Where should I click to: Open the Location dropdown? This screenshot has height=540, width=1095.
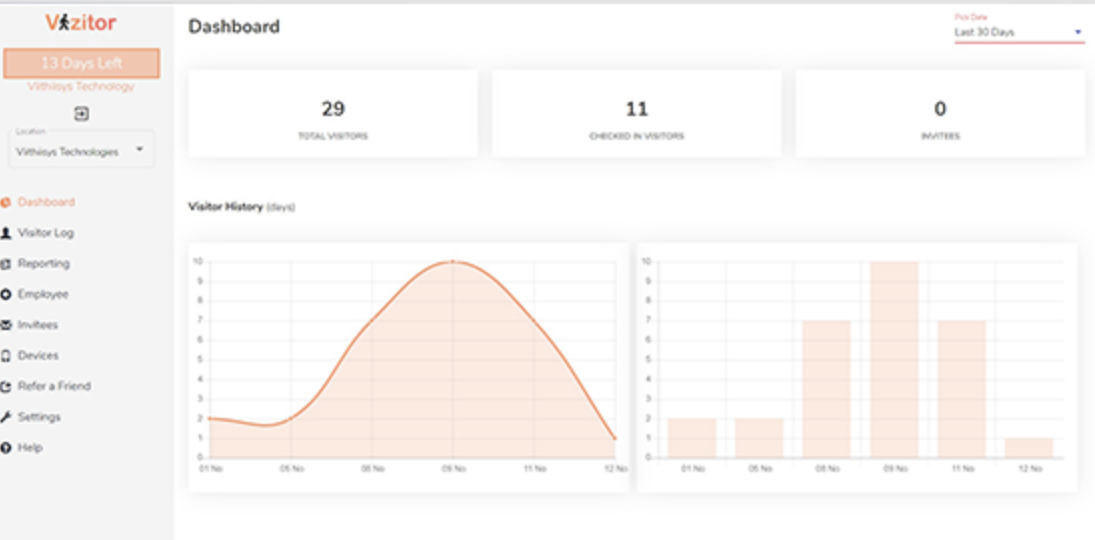[x=81, y=149]
